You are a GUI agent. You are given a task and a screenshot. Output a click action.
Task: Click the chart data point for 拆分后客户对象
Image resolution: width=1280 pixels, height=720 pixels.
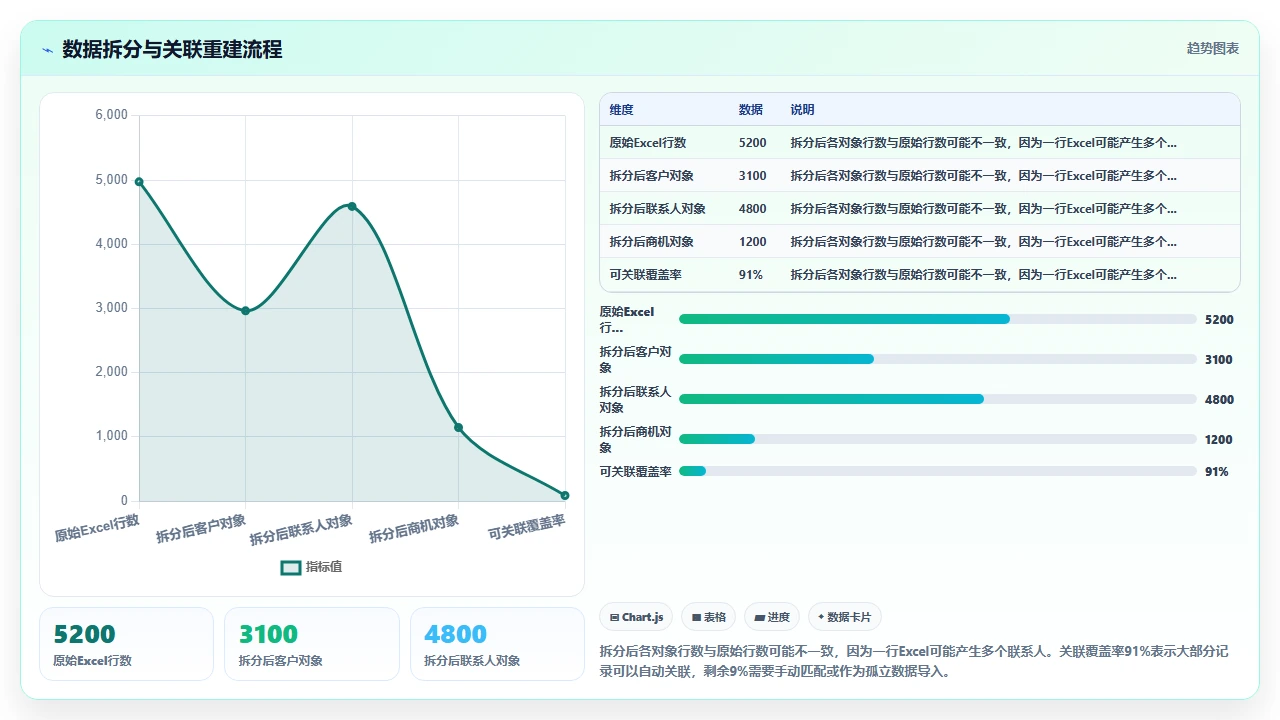pyautogui.click(x=245, y=310)
